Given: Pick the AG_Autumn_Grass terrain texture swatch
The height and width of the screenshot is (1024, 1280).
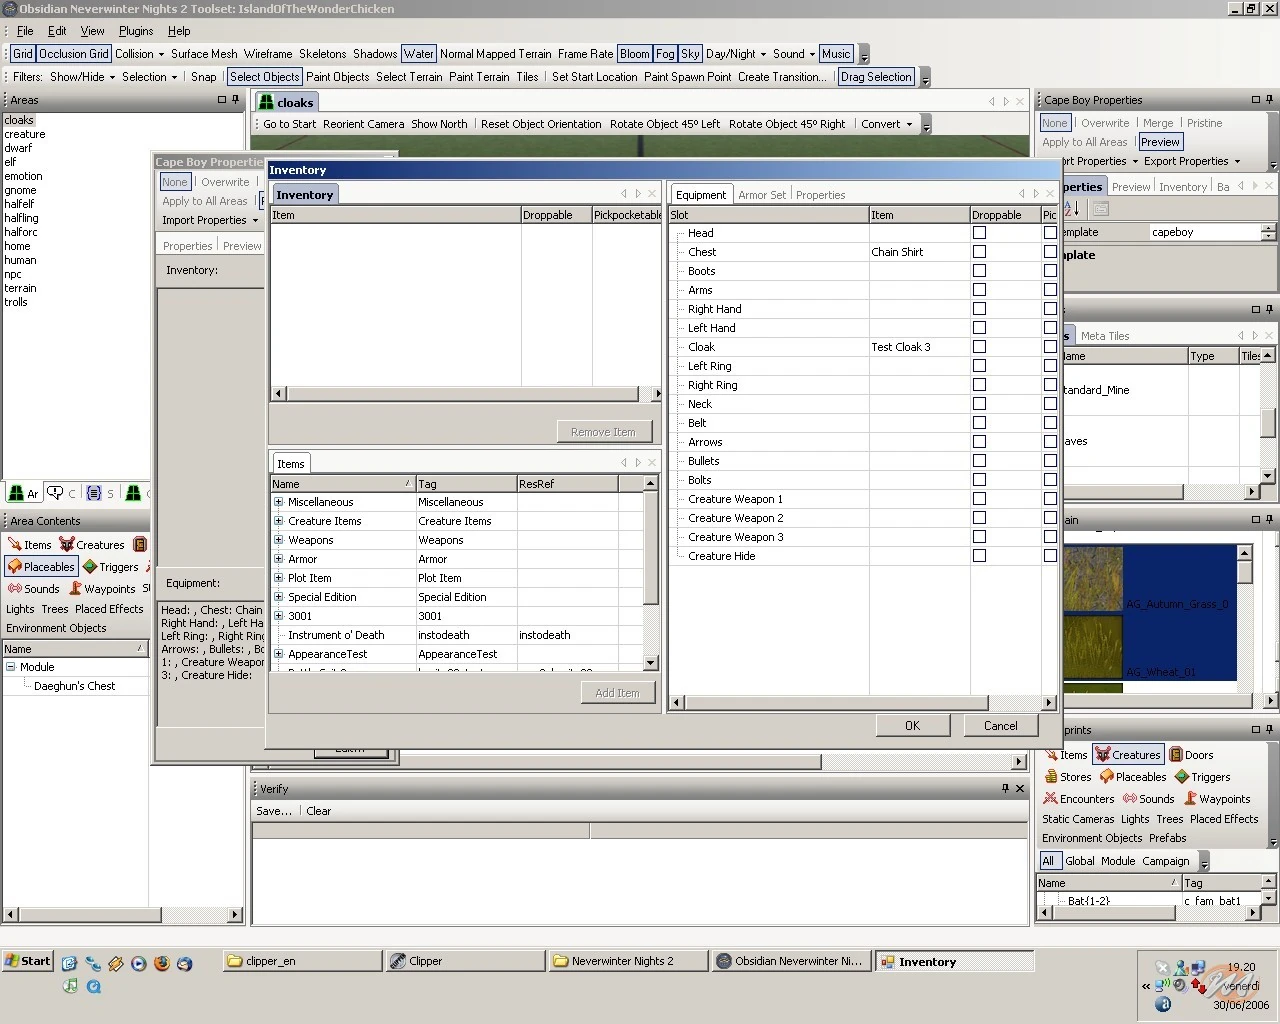Looking at the screenshot, I should (x=1093, y=577).
